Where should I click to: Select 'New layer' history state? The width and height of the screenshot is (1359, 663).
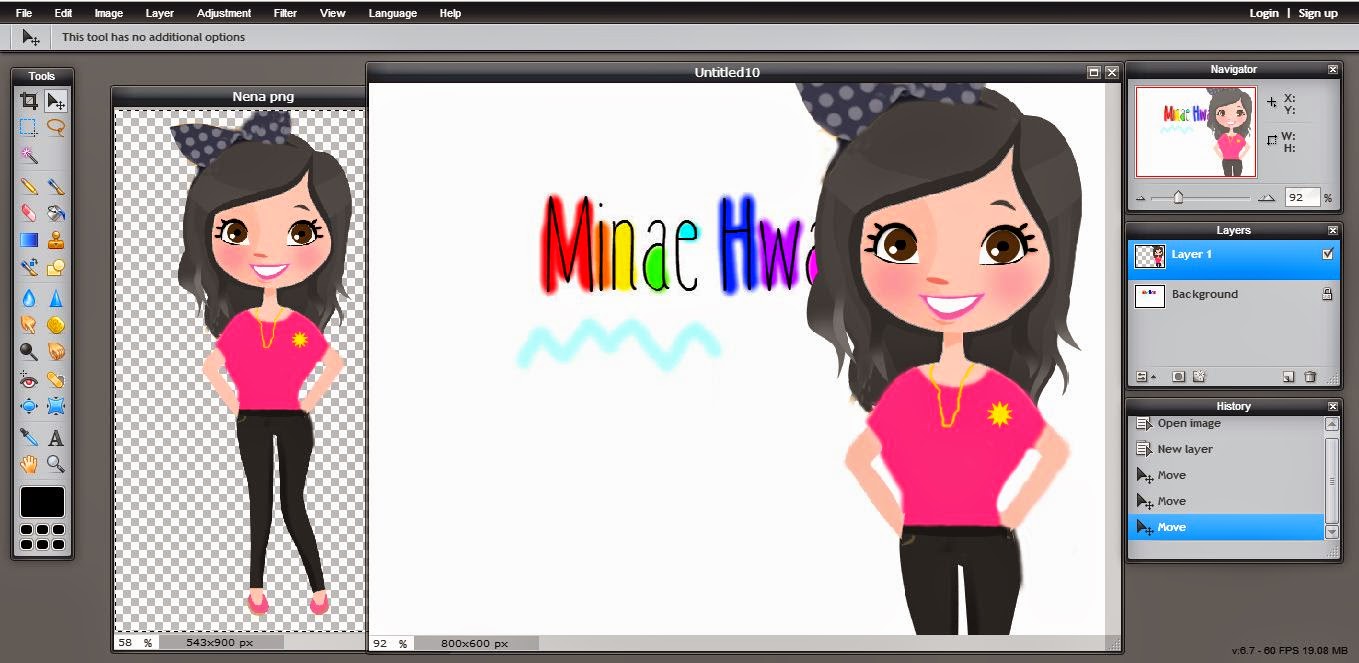click(x=1226, y=449)
